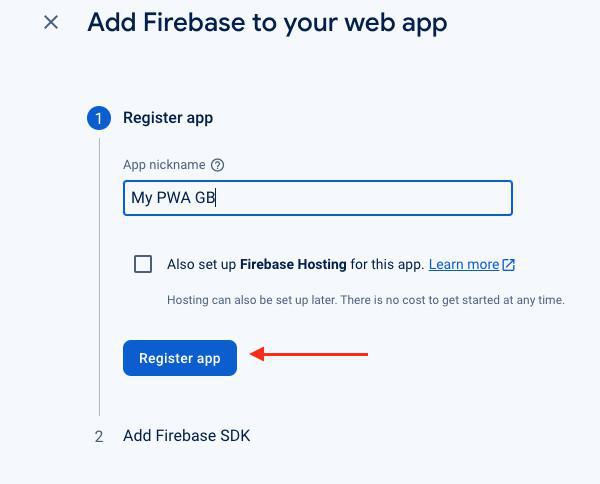The height and width of the screenshot is (484, 600).
Task: Expand the Add Firebase SDK step
Action: pos(186,436)
